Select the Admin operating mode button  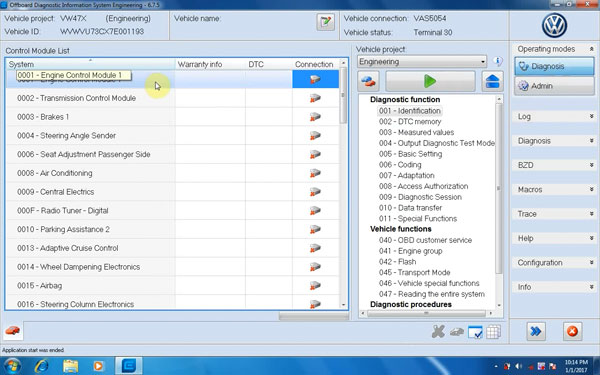554,86
